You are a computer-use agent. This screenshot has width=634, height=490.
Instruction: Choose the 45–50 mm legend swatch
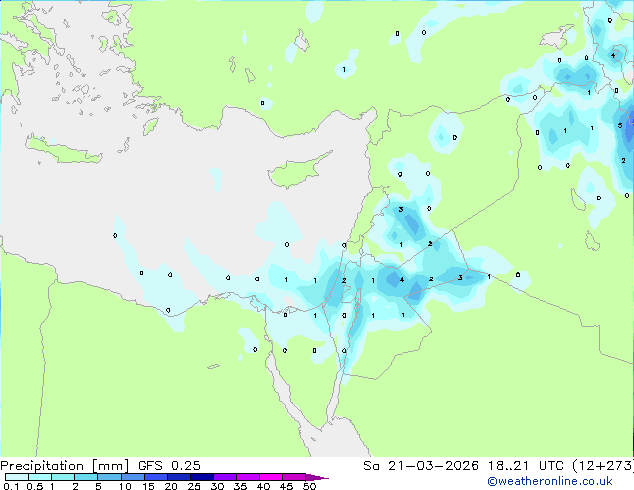coord(294,477)
